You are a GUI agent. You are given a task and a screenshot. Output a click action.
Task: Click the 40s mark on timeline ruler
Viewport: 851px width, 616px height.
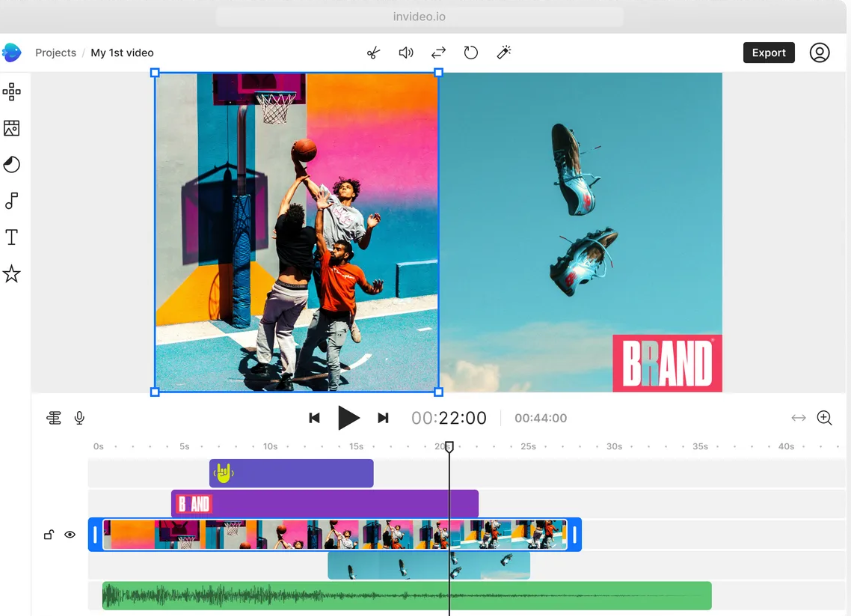786,447
